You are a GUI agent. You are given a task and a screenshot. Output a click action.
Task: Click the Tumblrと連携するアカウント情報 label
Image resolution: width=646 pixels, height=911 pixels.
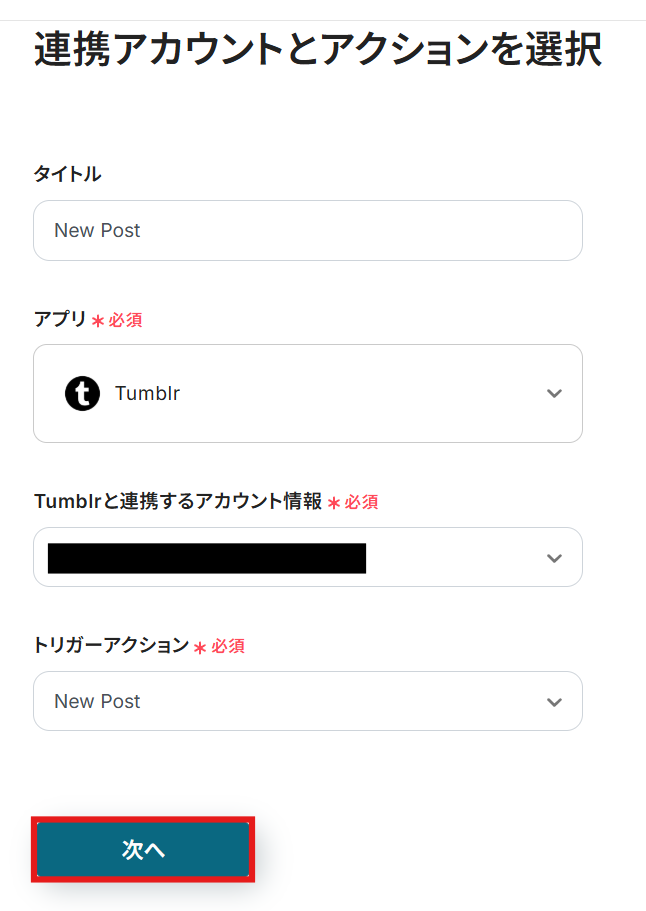coord(177,502)
